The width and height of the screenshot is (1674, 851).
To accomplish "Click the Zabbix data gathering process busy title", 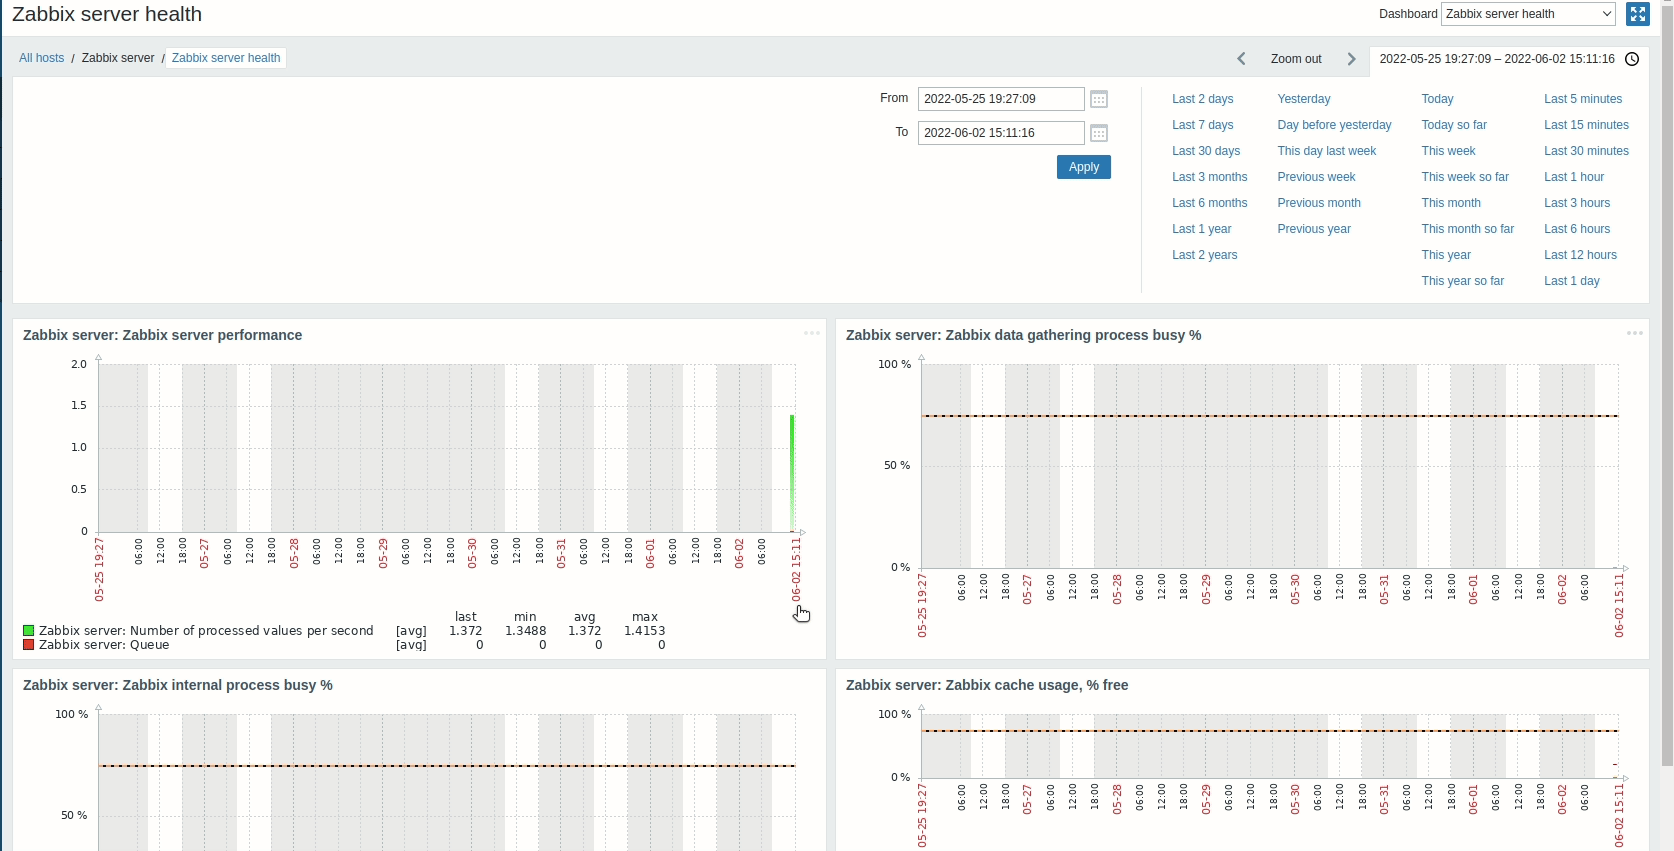I will pyautogui.click(x=1024, y=335).
